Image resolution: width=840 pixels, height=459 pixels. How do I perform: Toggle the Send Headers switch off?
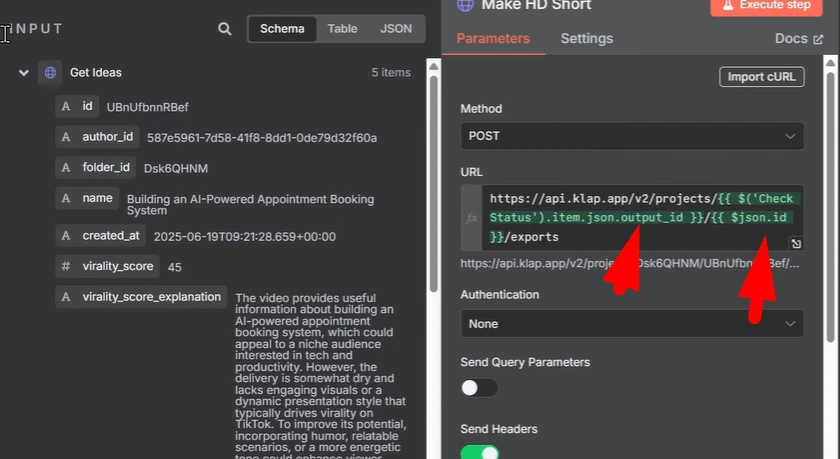pos(479,453)
